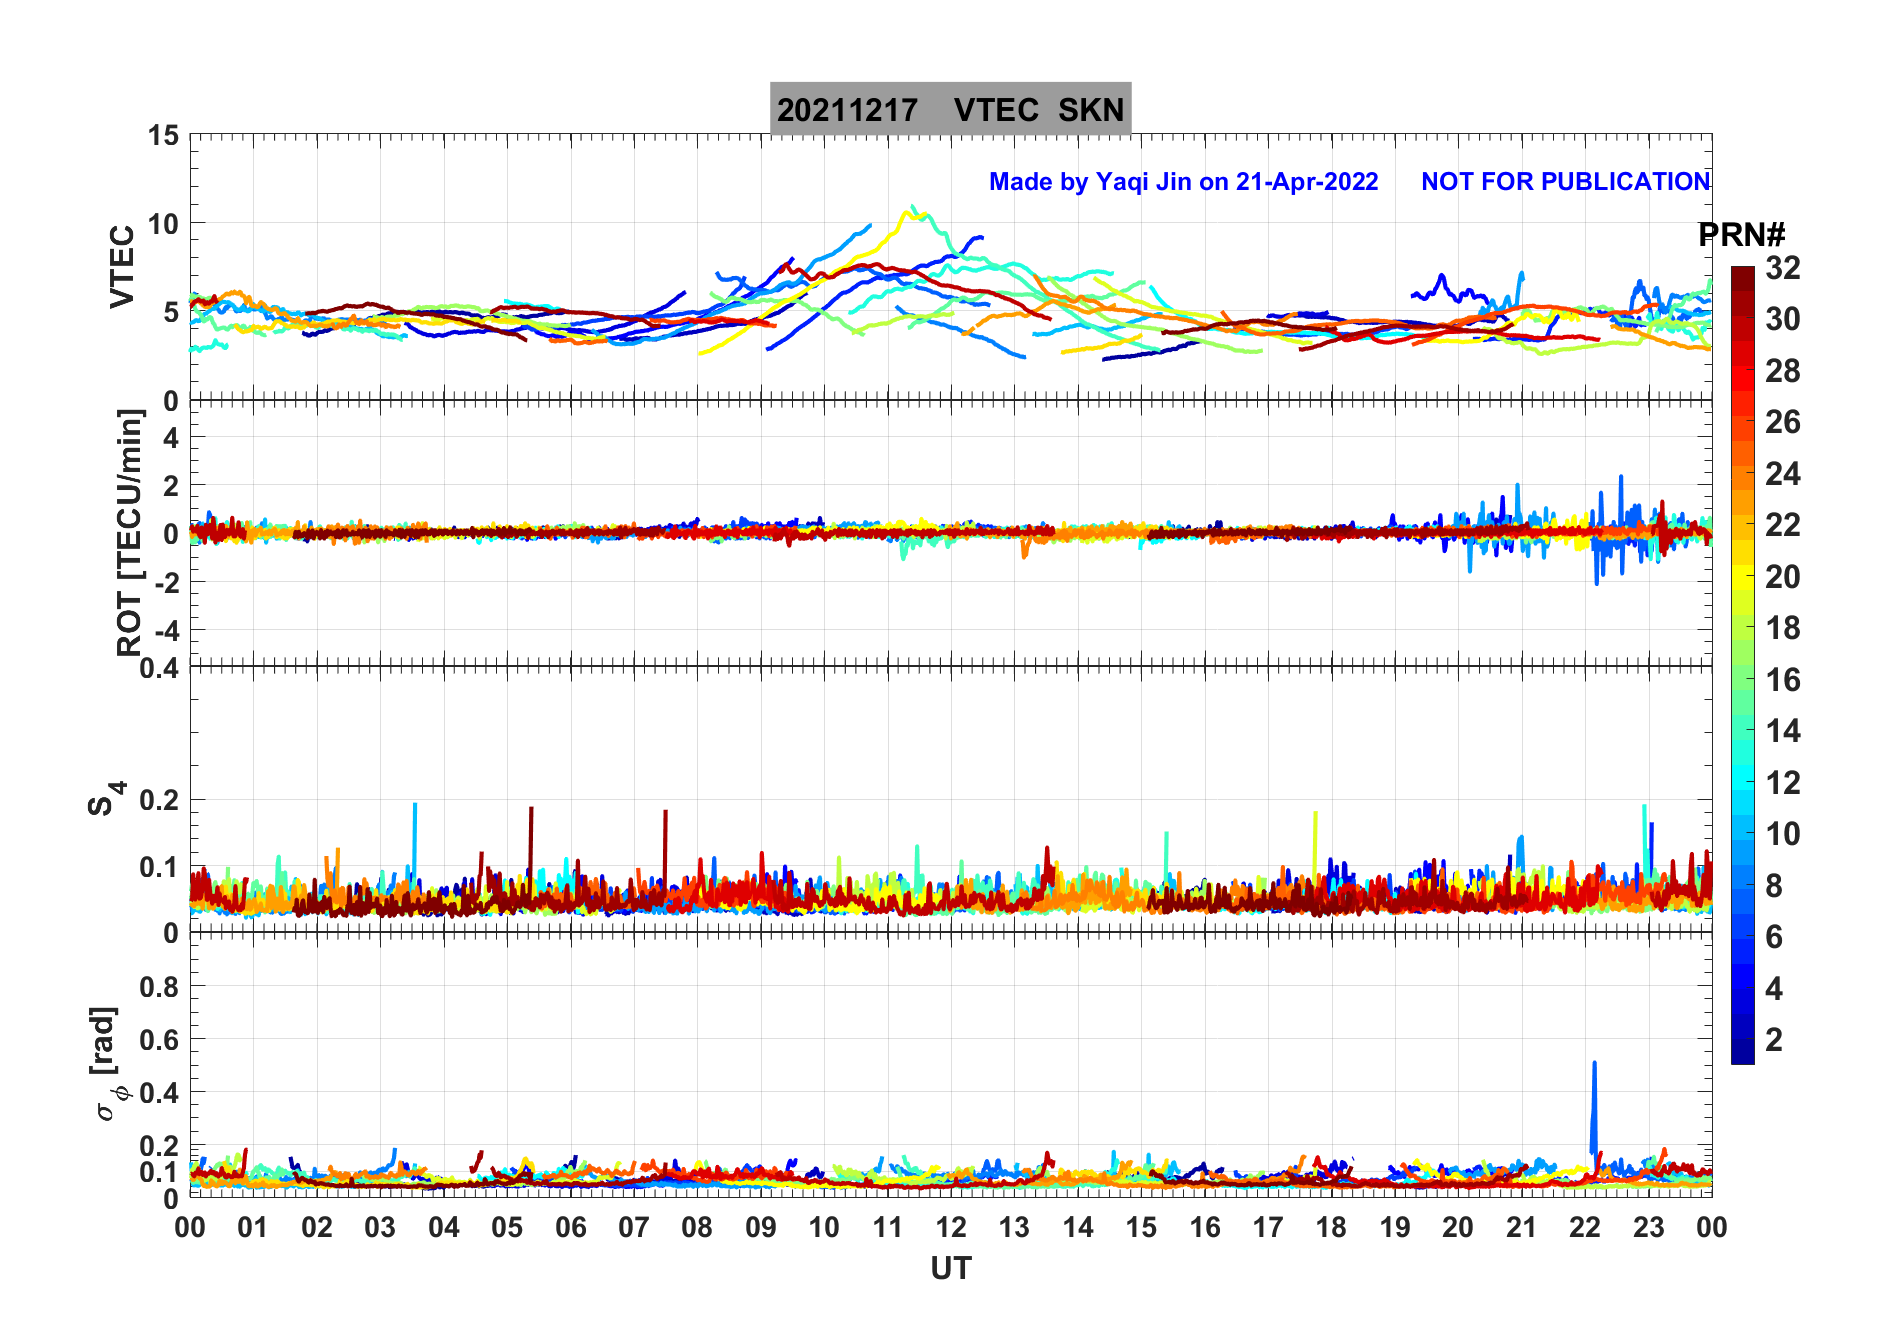
Task: Click the 'NOT FOR PUBLICATION' notice
Action: pyautogui.click(x=1565, y=182)
